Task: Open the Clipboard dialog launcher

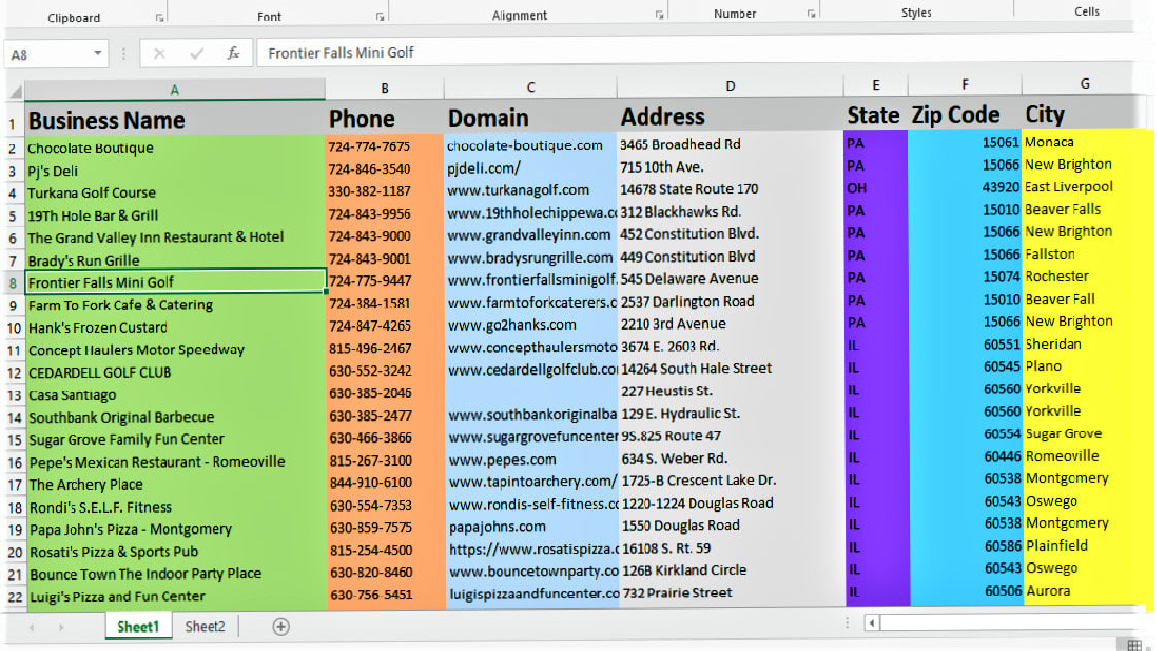Action: coord(159,18)
